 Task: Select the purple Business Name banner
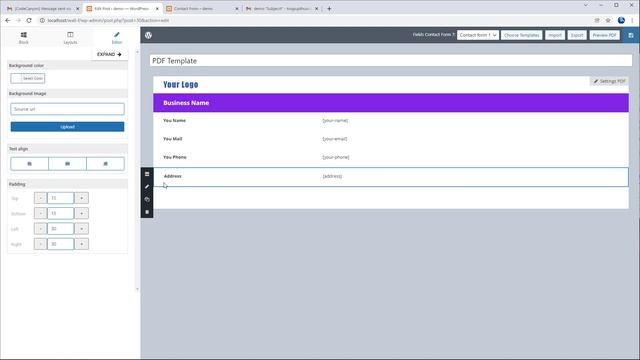[391, 103]
